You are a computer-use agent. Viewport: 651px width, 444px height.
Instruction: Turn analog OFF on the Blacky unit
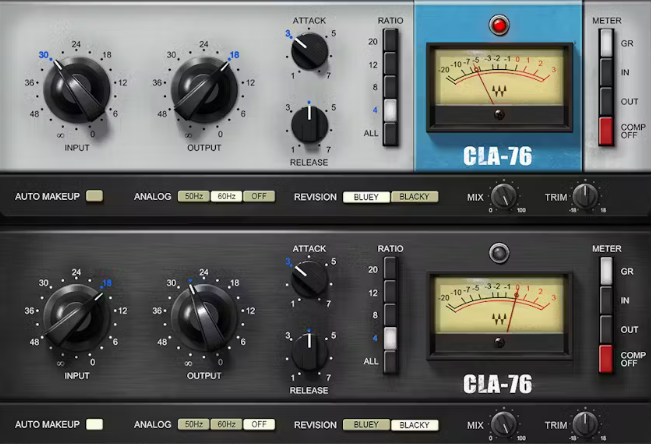[259, 424]
